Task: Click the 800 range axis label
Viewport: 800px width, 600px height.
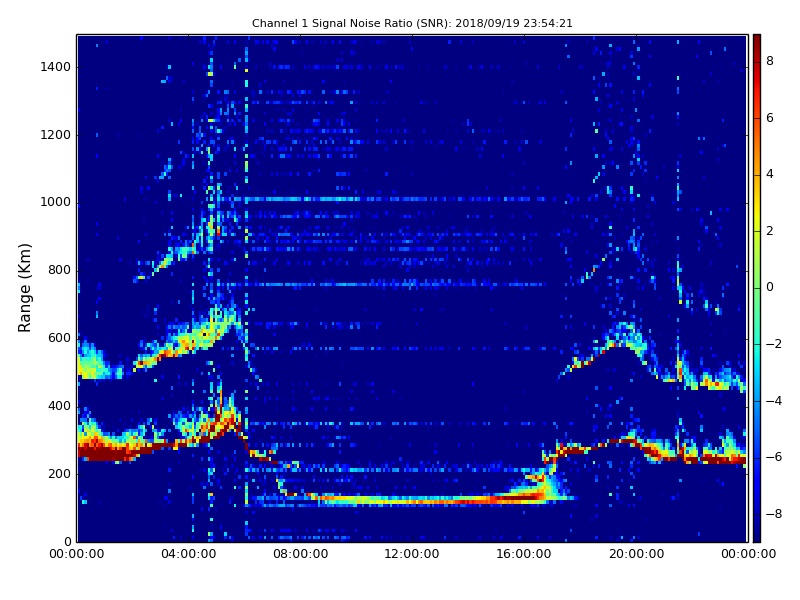Action: tap(59, 270)
